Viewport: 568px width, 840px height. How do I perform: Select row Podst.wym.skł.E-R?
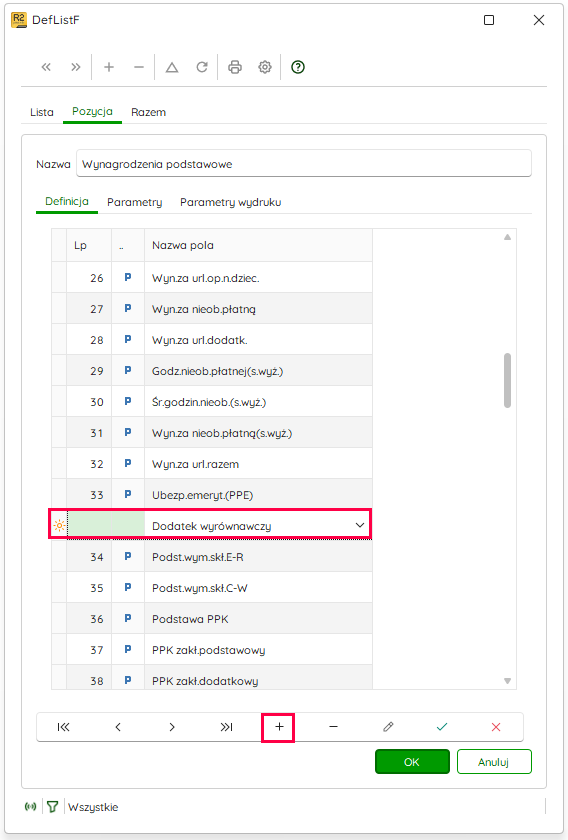(x=212, y=557)
